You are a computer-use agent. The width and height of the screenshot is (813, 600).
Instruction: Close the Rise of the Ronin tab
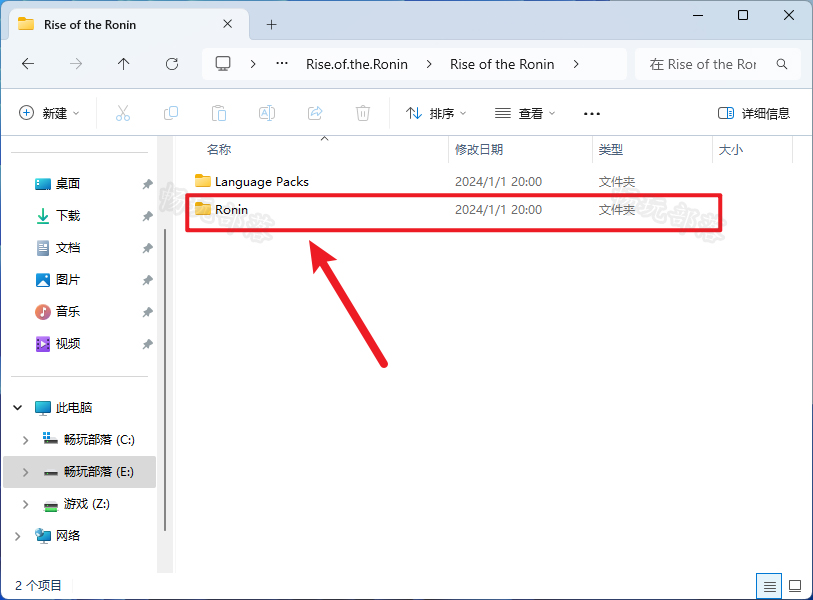click(227, 24)
